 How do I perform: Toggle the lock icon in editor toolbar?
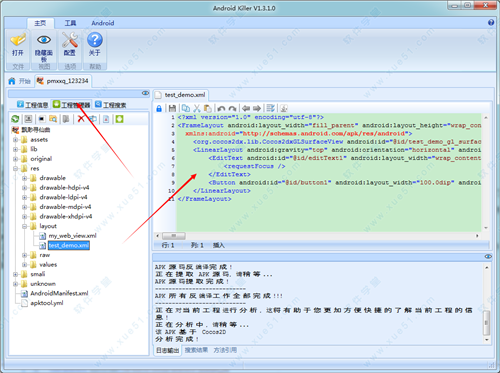point(159,108)
